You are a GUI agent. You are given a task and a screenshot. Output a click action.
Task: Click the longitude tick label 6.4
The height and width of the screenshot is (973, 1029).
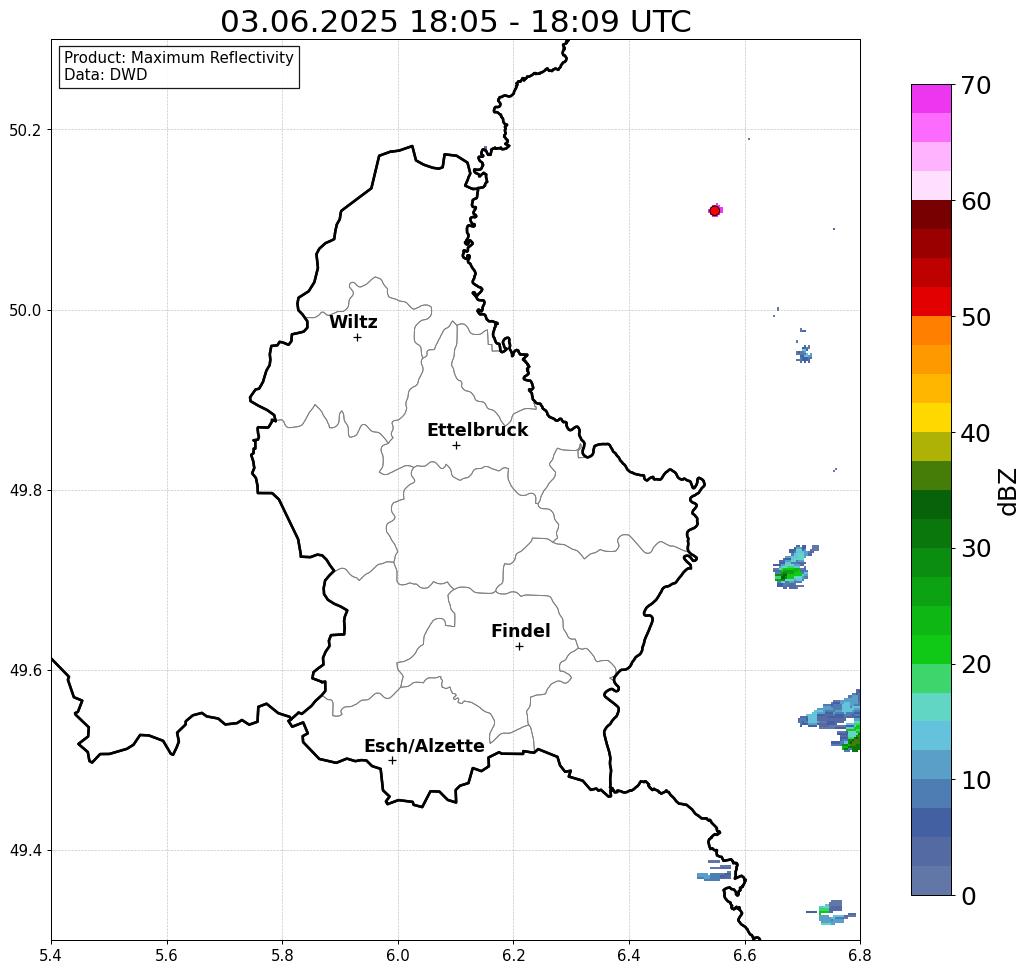(629, 955)
